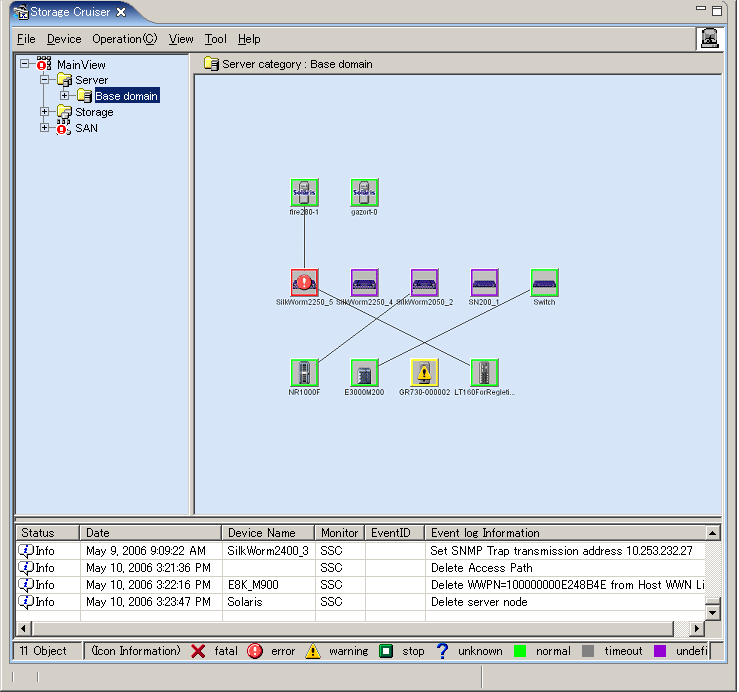The image size is (739, 692).
Task: Sort events by Date column header
Action: pyautogui.click(x=150, y=533)
